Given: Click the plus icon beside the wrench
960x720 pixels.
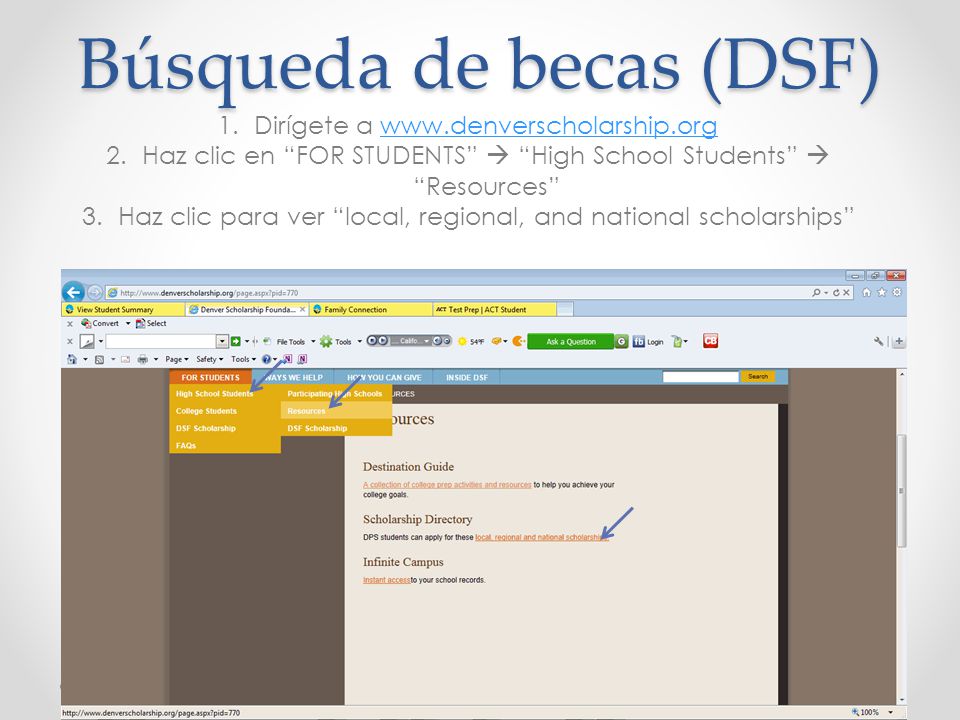Looking at the screenshot, I should (899, 342).
